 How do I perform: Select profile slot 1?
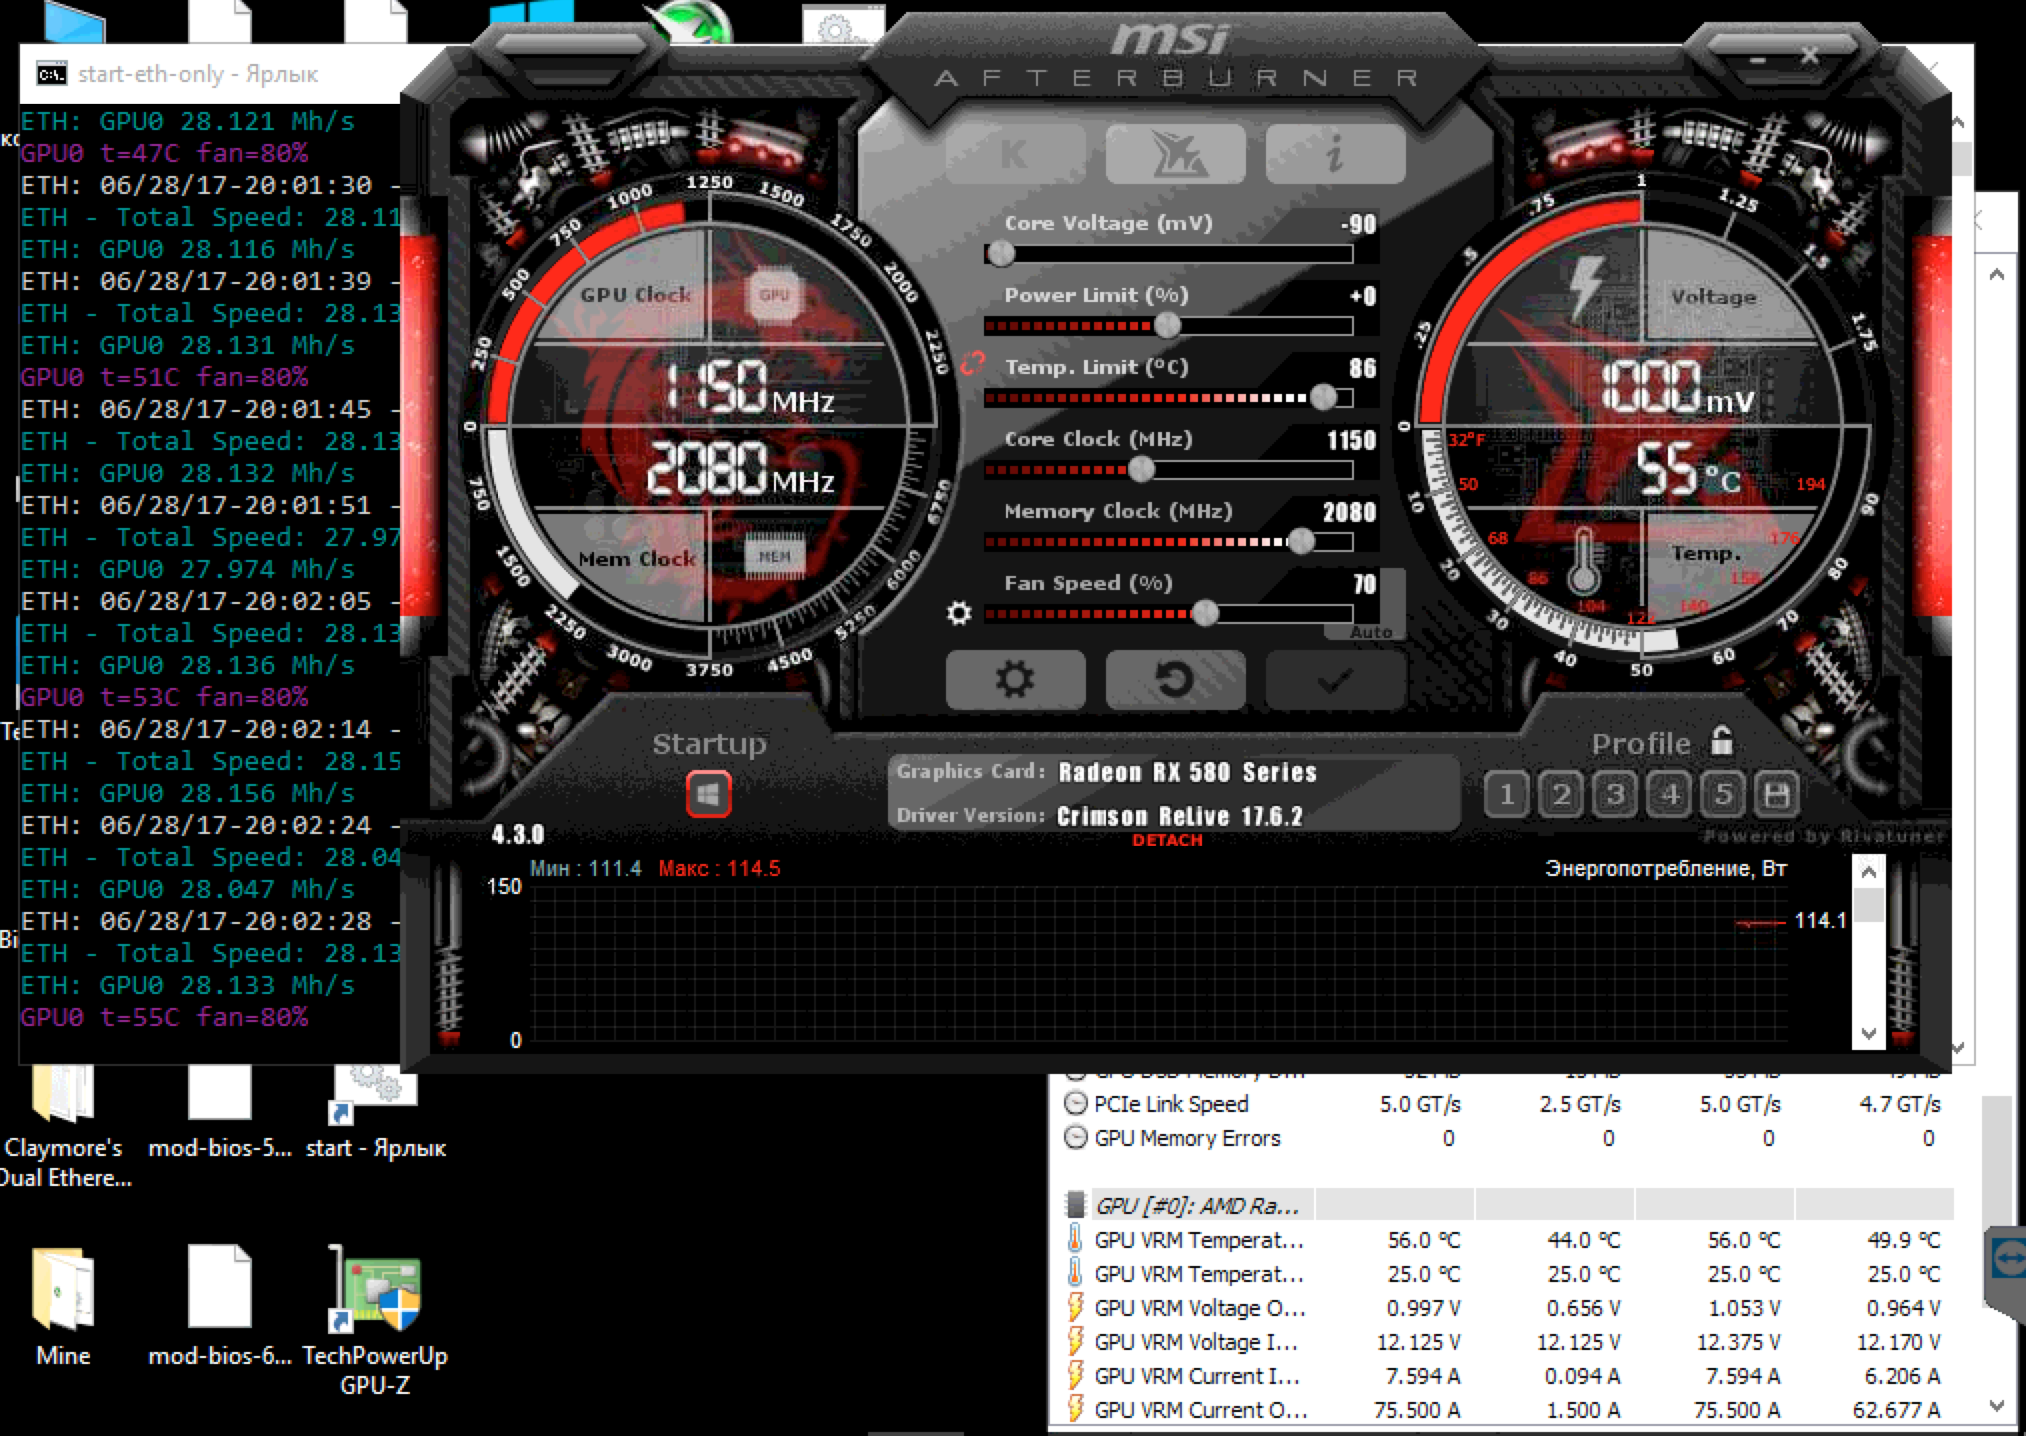tap(1506, 795)
